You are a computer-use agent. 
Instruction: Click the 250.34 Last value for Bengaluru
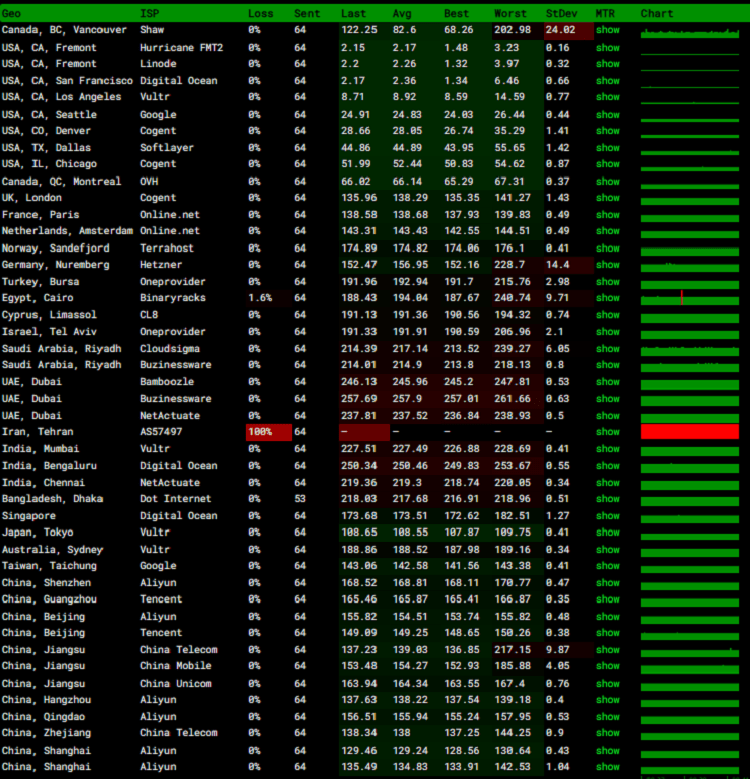(x=359, y=466)
